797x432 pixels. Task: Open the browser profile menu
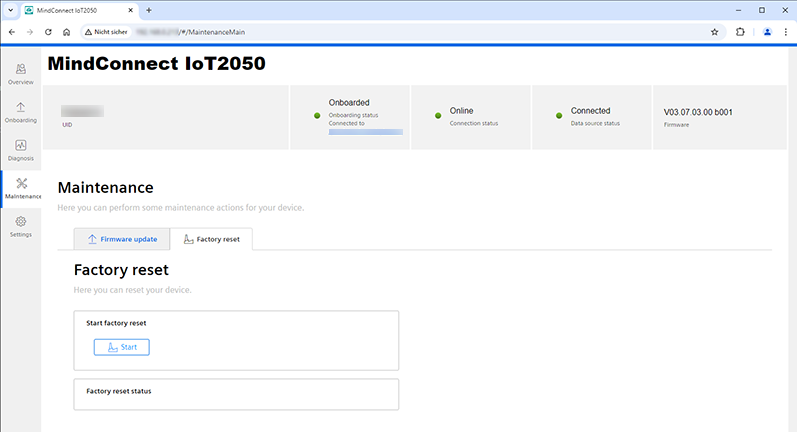(768, 32)
